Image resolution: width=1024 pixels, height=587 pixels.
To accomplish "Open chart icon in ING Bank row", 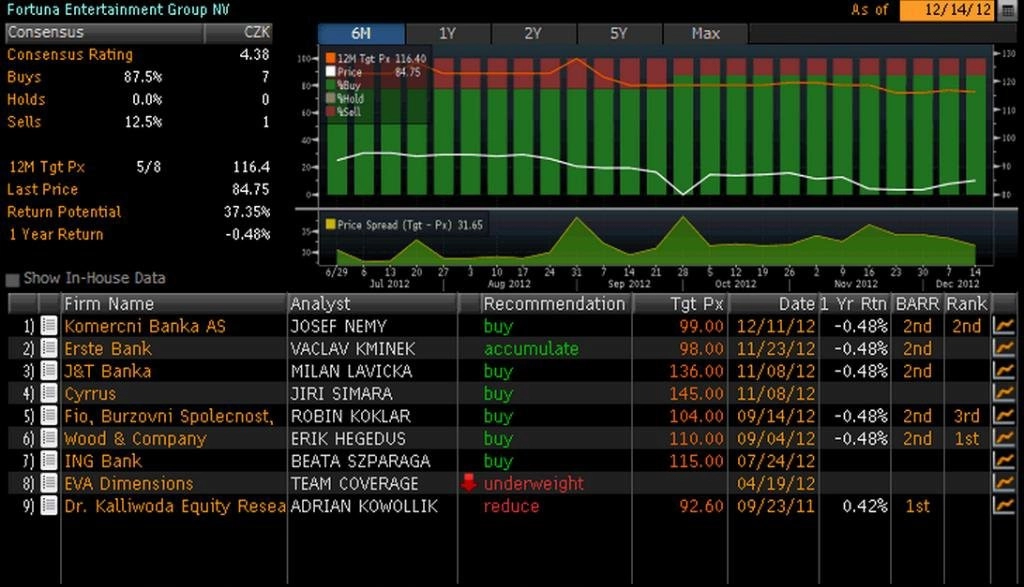I will point(1003,461).
